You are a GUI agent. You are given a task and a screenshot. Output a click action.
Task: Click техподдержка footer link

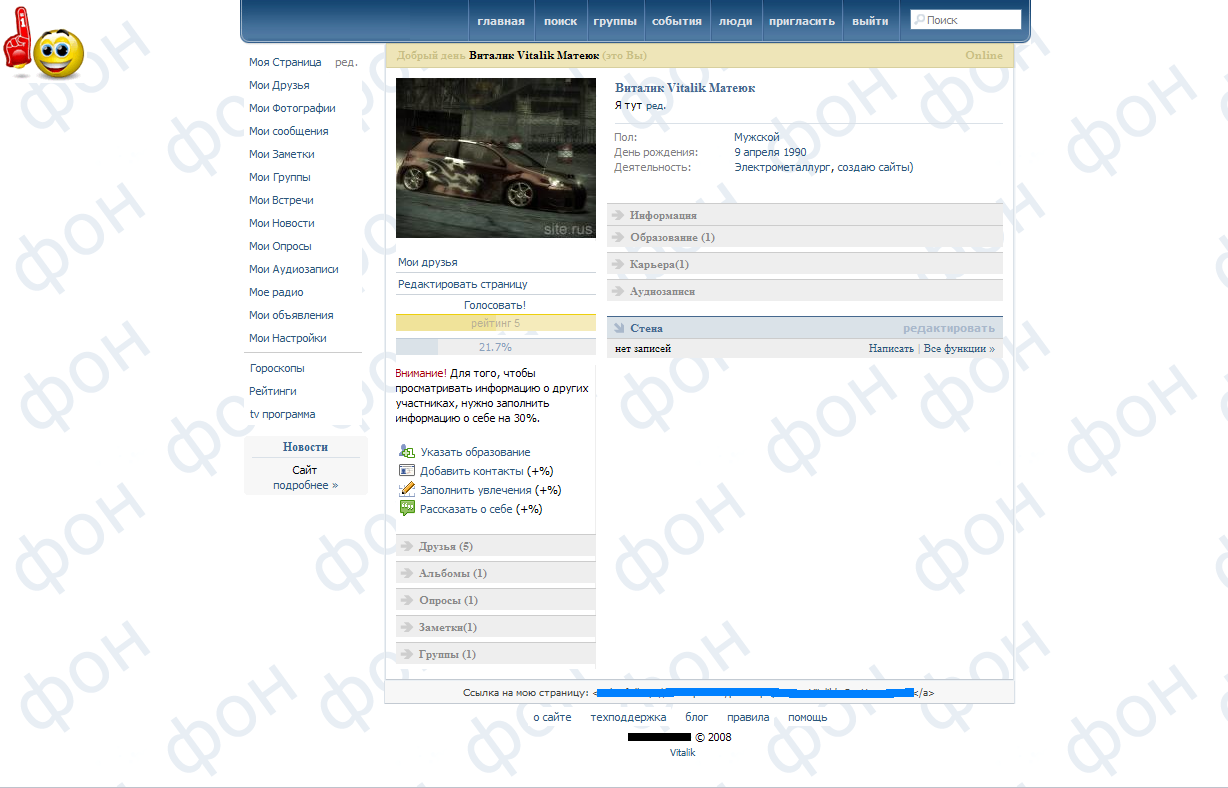pyautogui.click(x=628, y=717)
